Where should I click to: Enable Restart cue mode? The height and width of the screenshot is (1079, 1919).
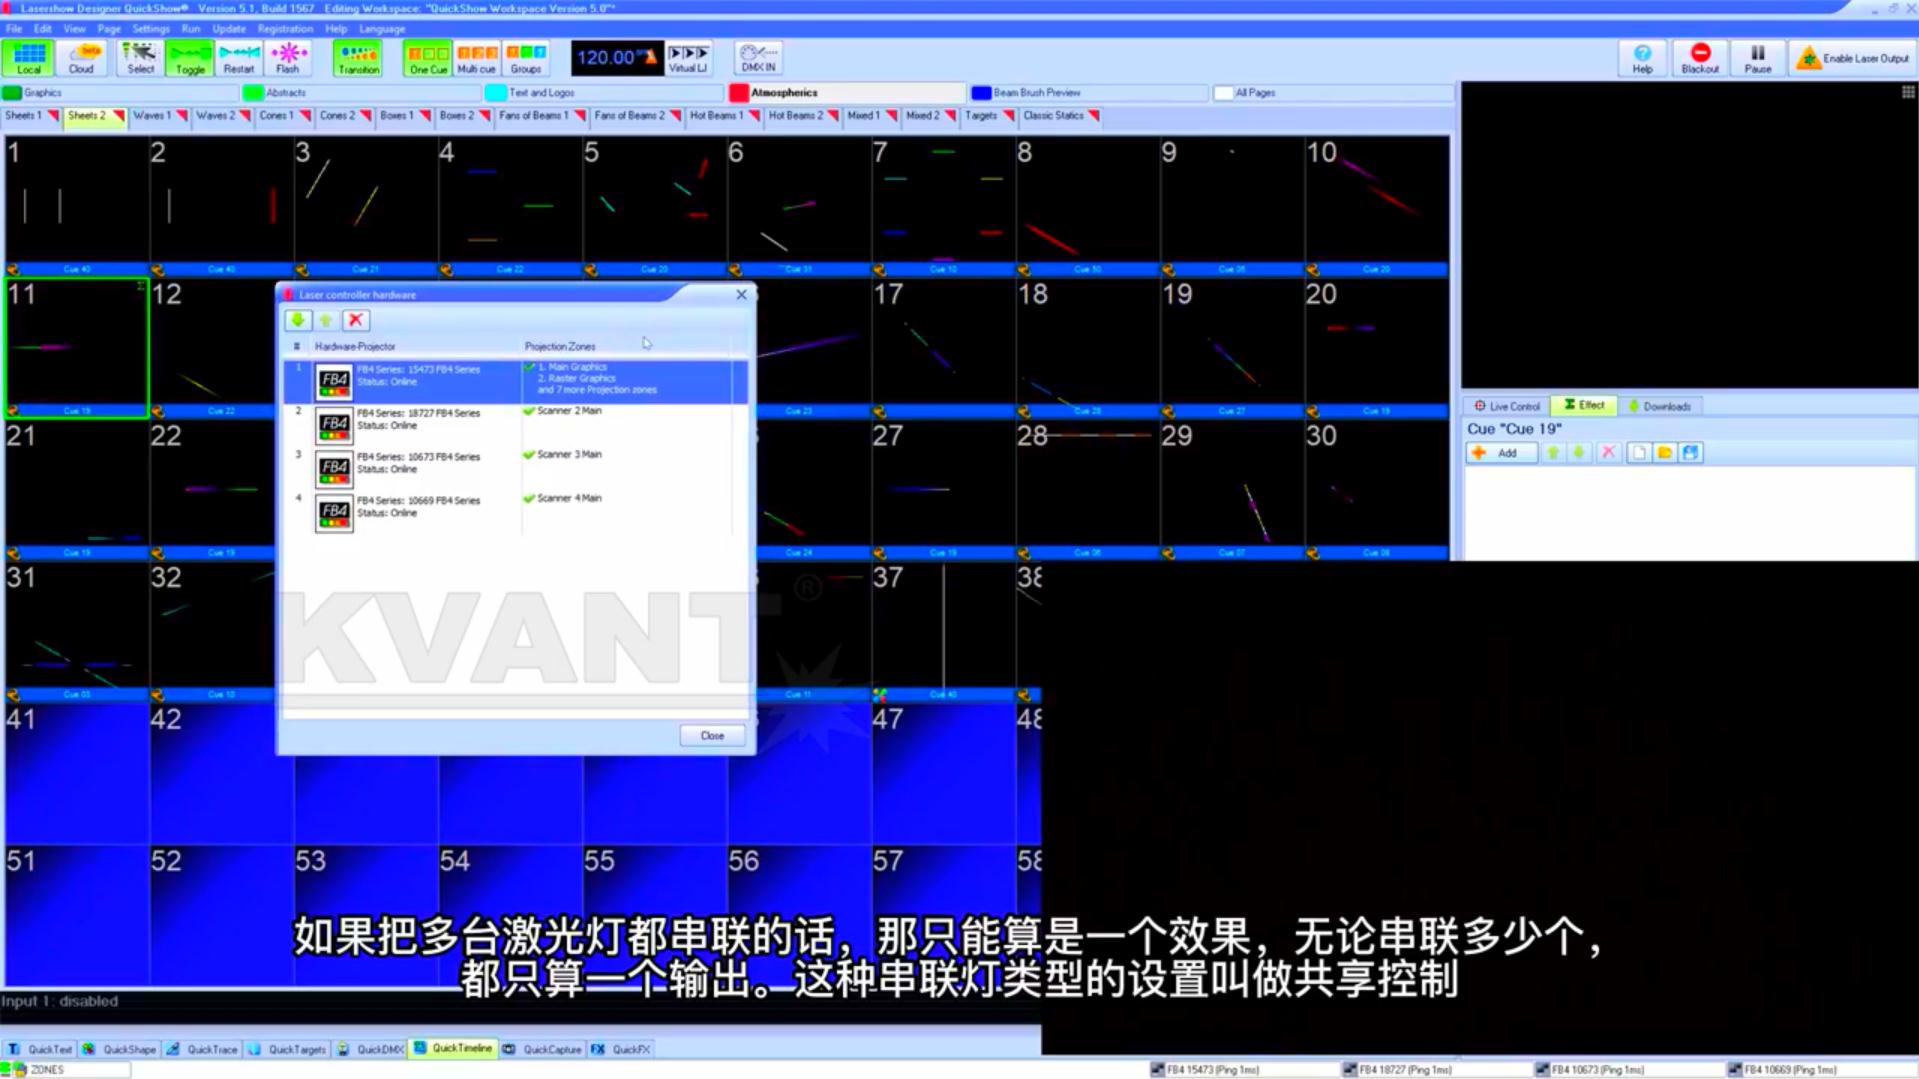point(238,58)
